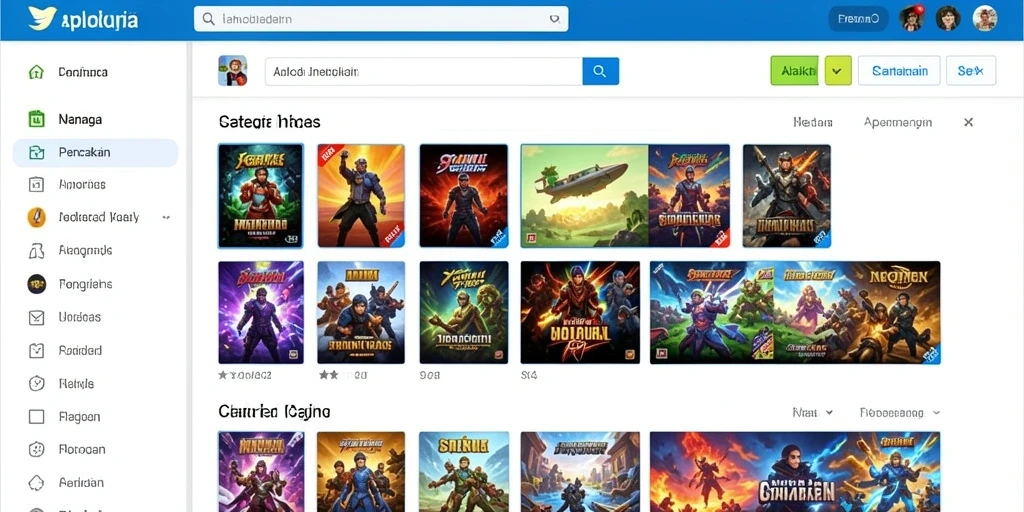Image resolution: width=1024 pixels, height=512 pixels.
Task: Switch to the Apenmengin tab
Action: tap(898, 122)
